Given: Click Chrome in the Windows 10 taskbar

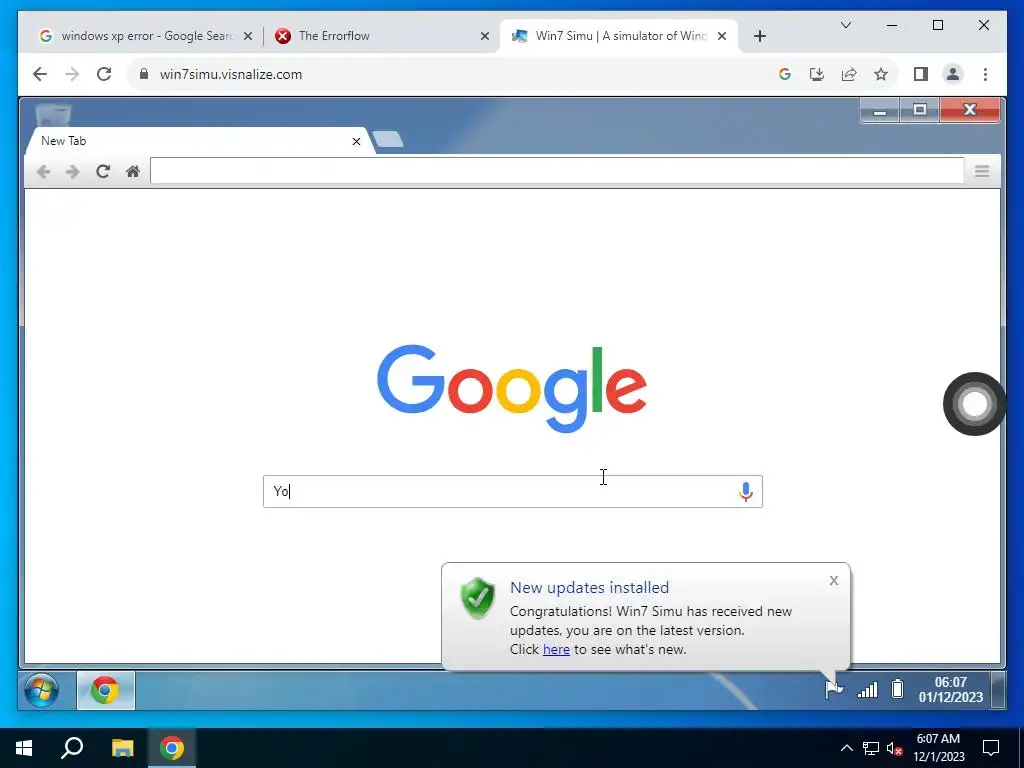Looking at the screenshot, I should [172, 748].
